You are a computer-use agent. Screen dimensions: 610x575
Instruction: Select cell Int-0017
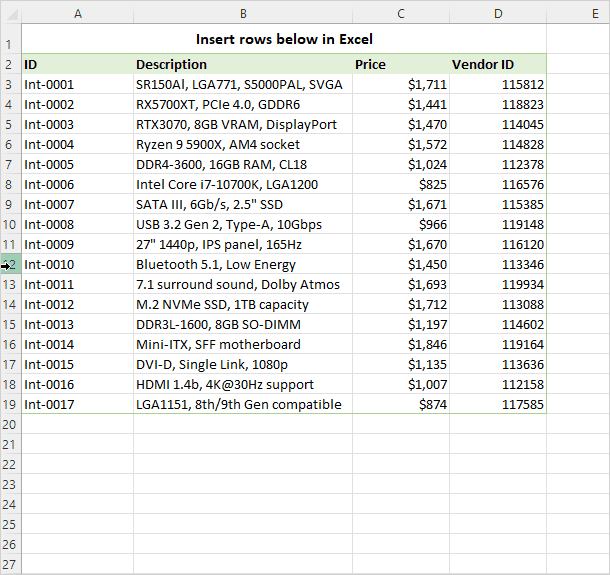point(78,404)
